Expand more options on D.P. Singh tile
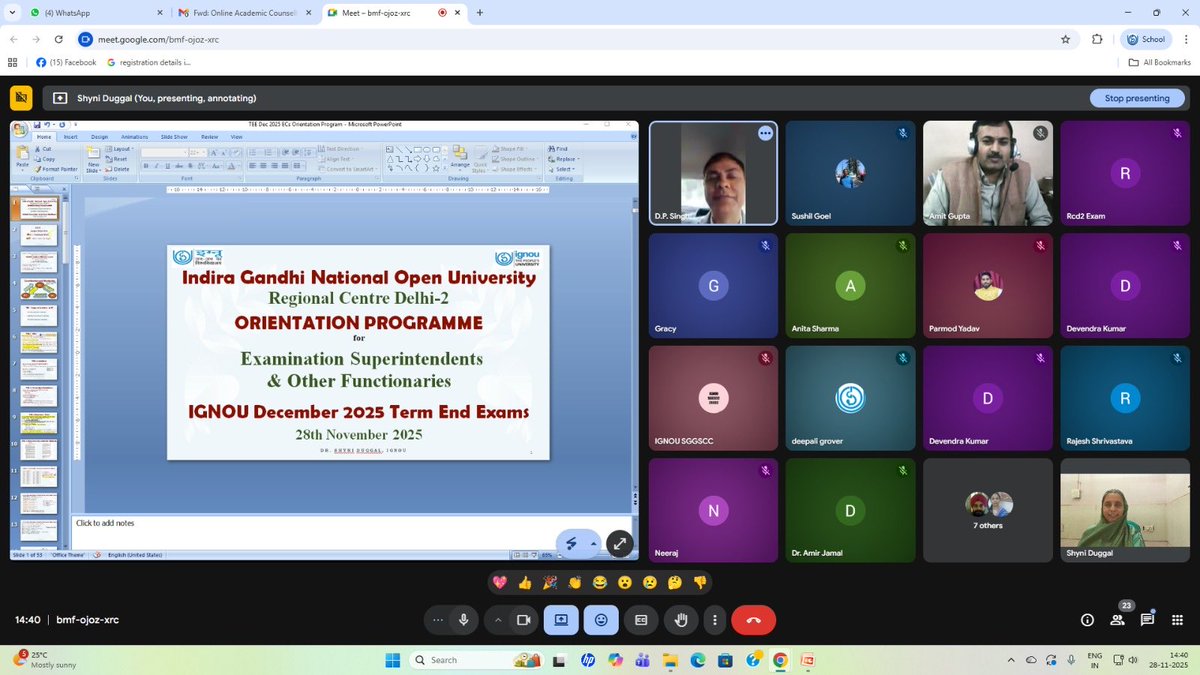1200x675 pixels. click(x=765, y=132)
